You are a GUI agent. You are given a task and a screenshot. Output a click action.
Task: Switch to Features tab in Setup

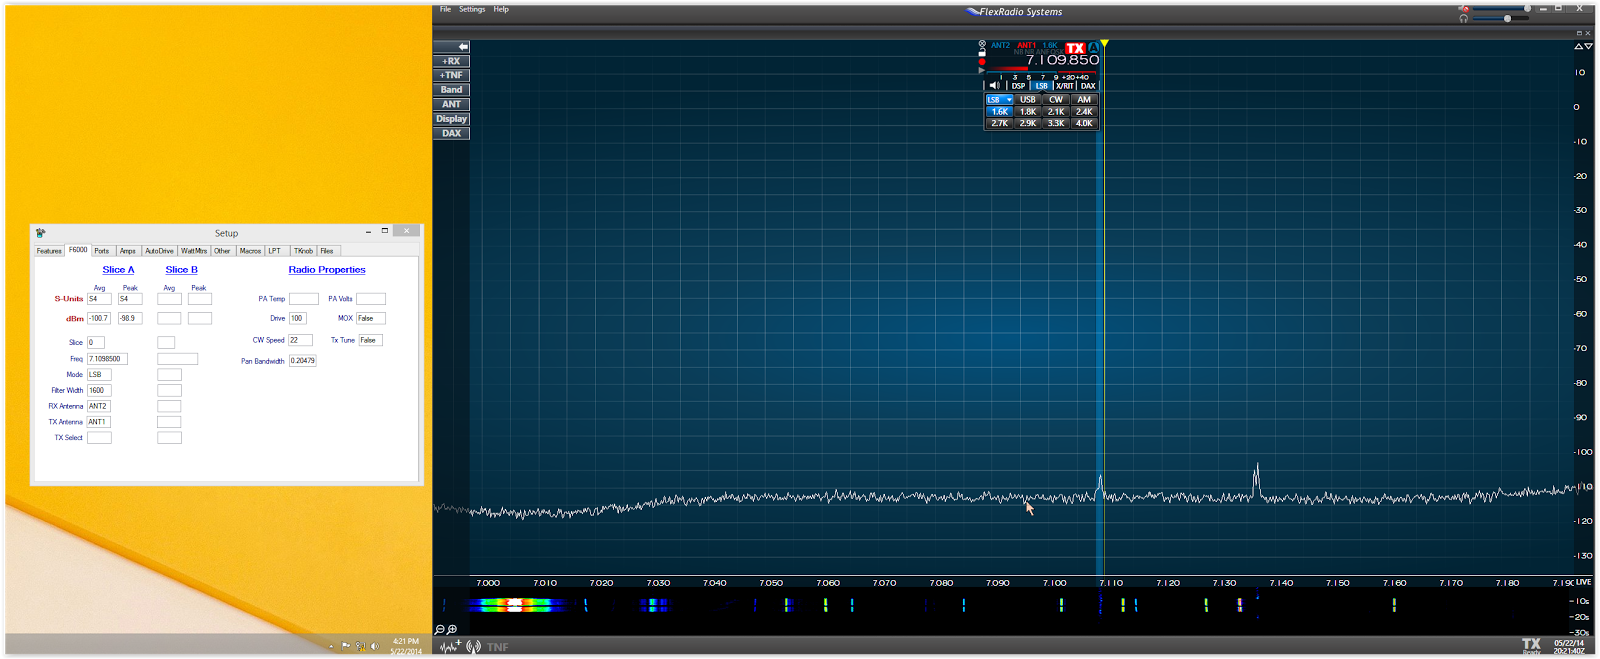pyautogui.click(x=49, y=251)
